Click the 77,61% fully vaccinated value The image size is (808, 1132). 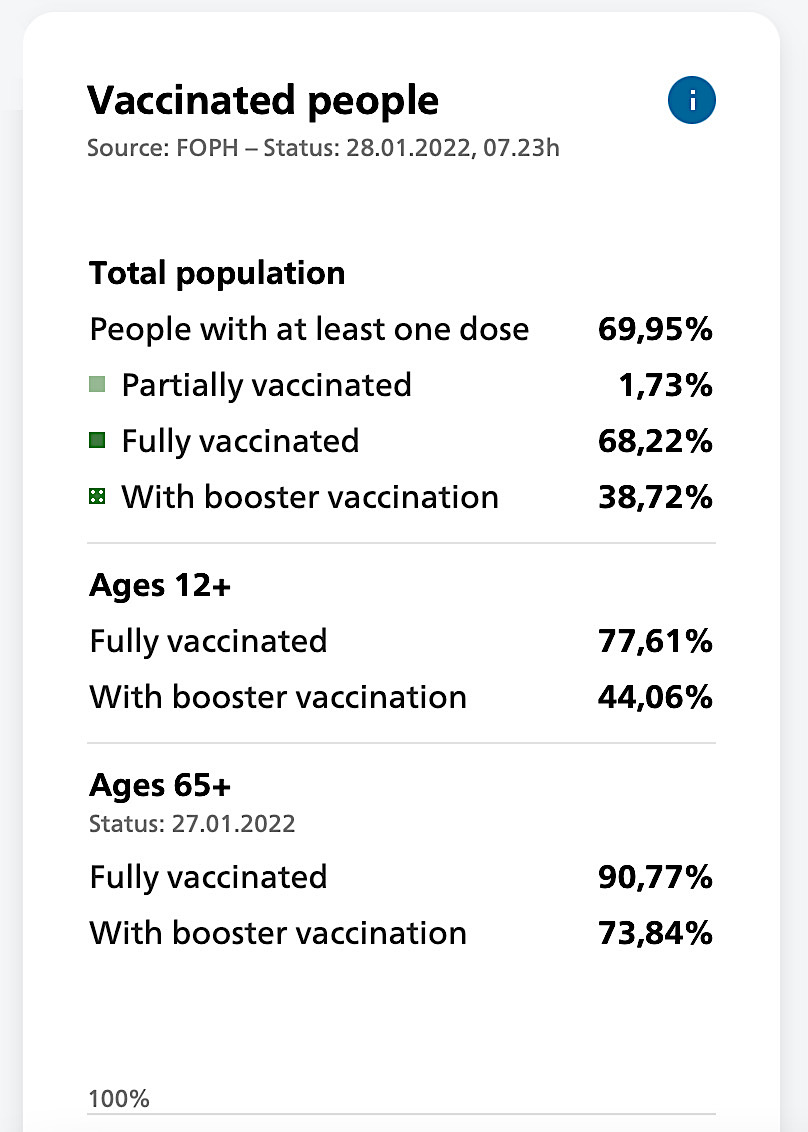coord(655,641)
